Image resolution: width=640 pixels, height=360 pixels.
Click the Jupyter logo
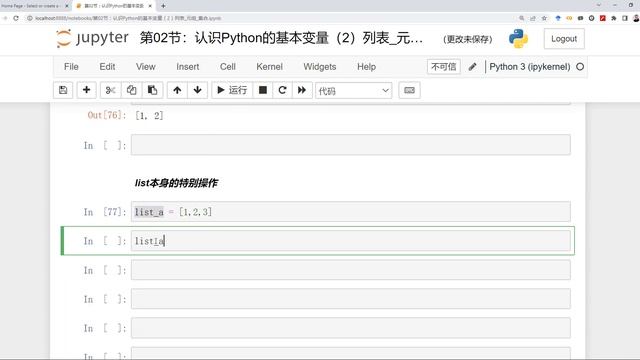[92, 38]
